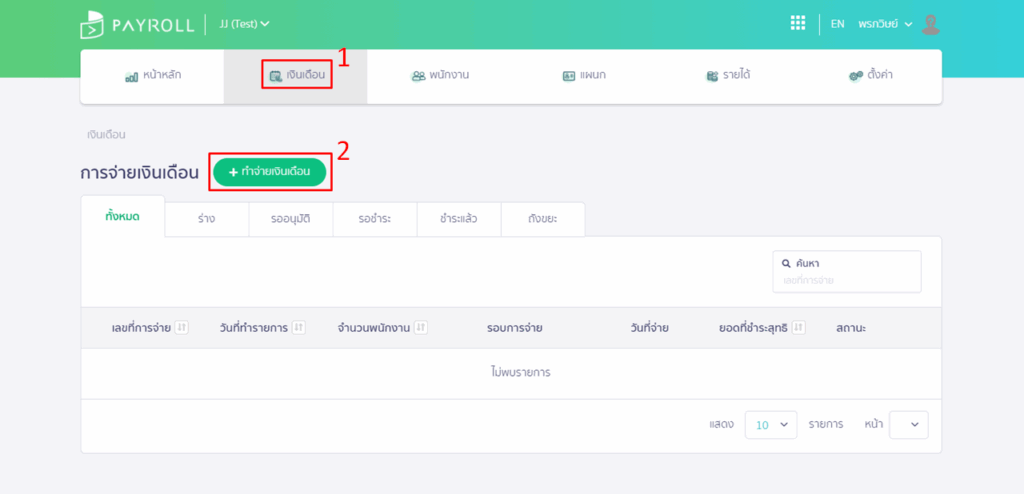This screenshot has width=1024, height=494.
Task: Open the หน้า page number dropdown
Action: [908, 425]
